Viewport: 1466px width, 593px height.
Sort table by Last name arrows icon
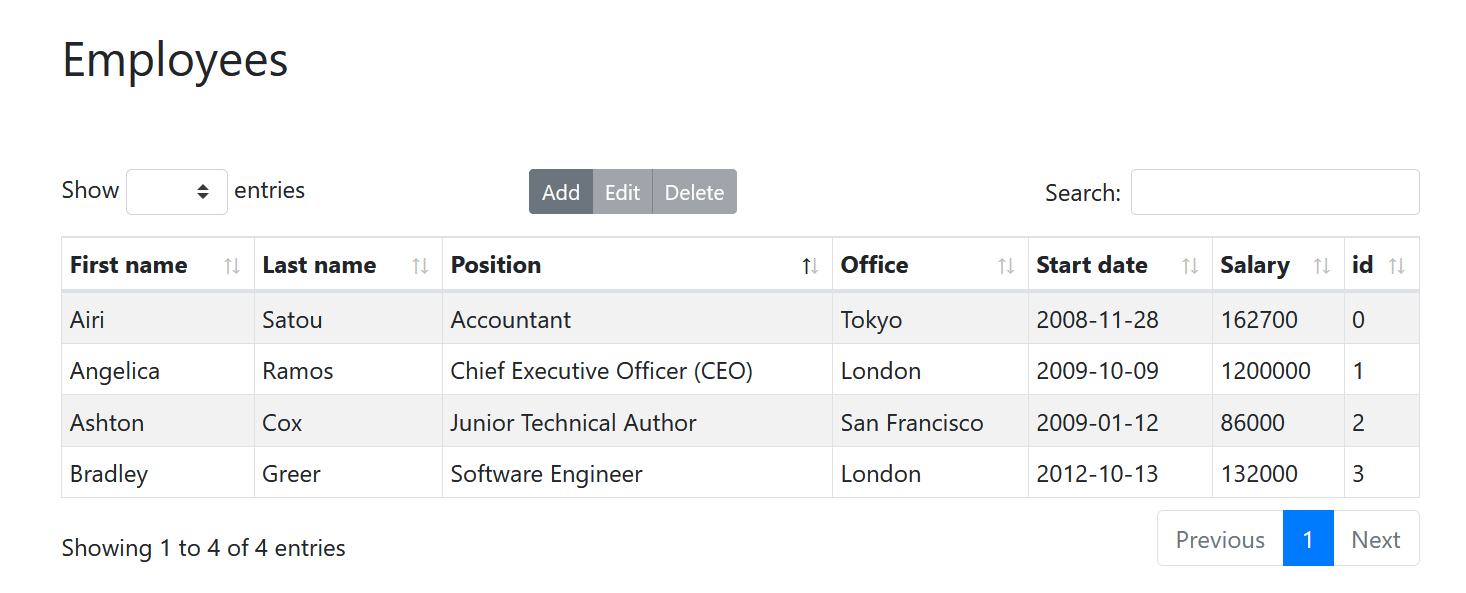click(420, 266)
